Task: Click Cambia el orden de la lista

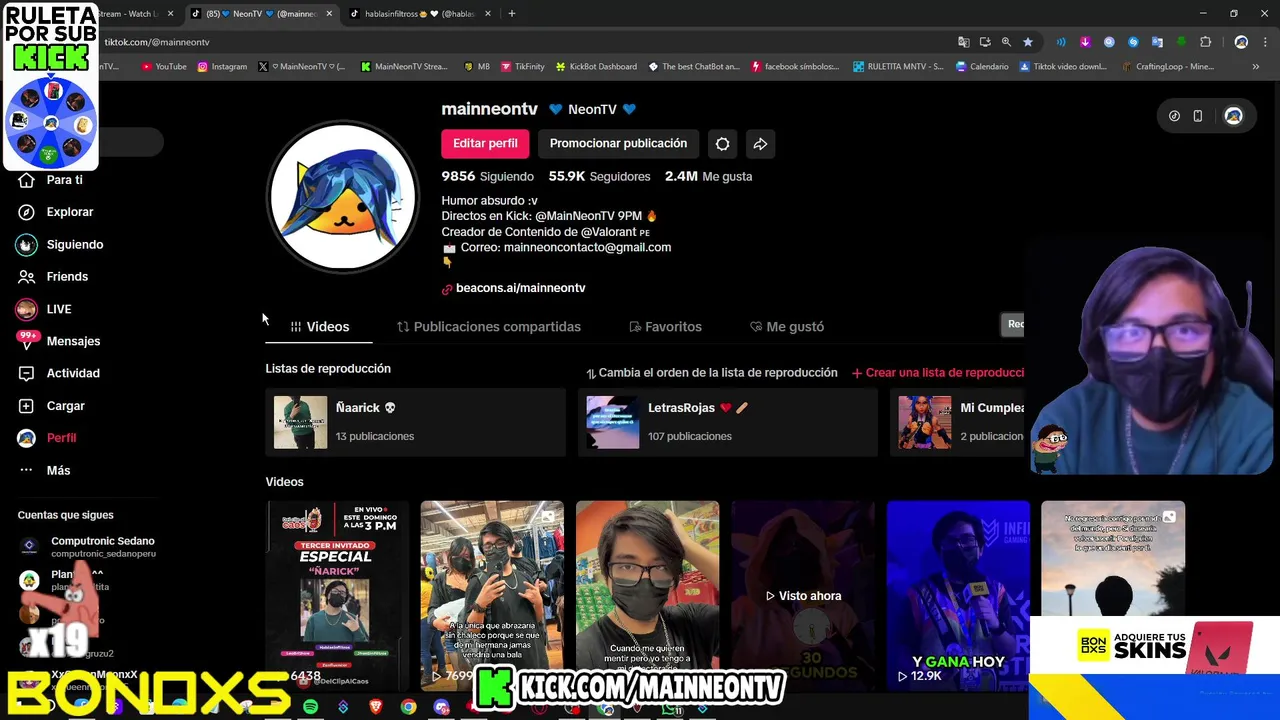Action: pos(712,373)
